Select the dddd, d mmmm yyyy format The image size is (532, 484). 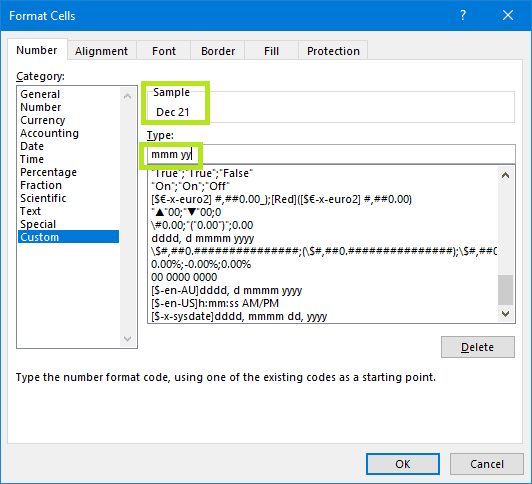point(203,238)
